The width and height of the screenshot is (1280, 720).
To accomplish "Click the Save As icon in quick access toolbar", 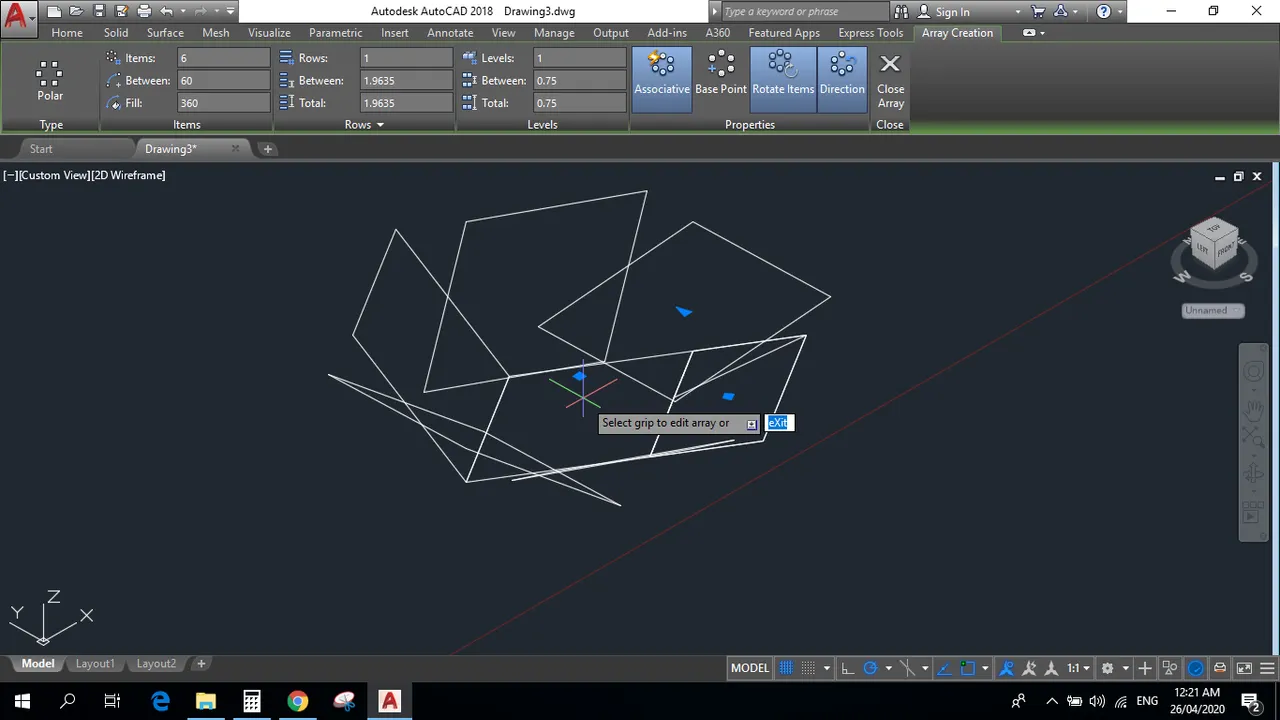I will click(121, 12).
